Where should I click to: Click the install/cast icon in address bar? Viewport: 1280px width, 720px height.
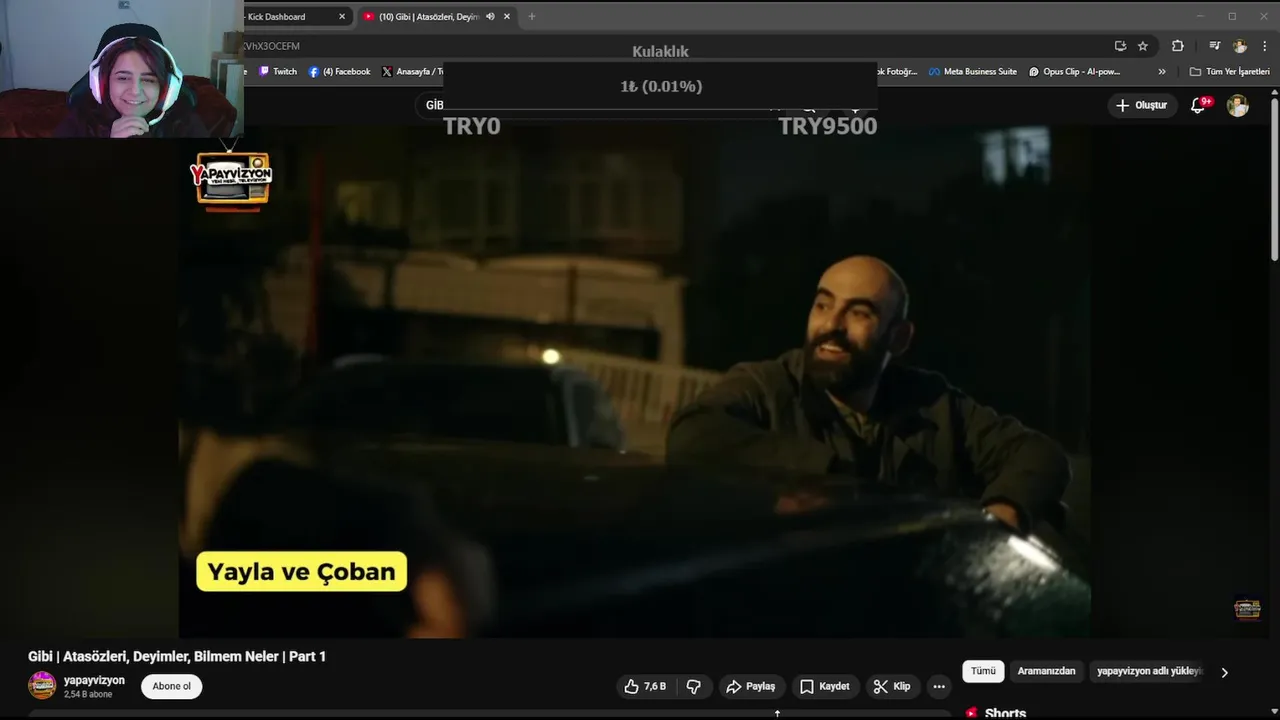(1120, 46)
